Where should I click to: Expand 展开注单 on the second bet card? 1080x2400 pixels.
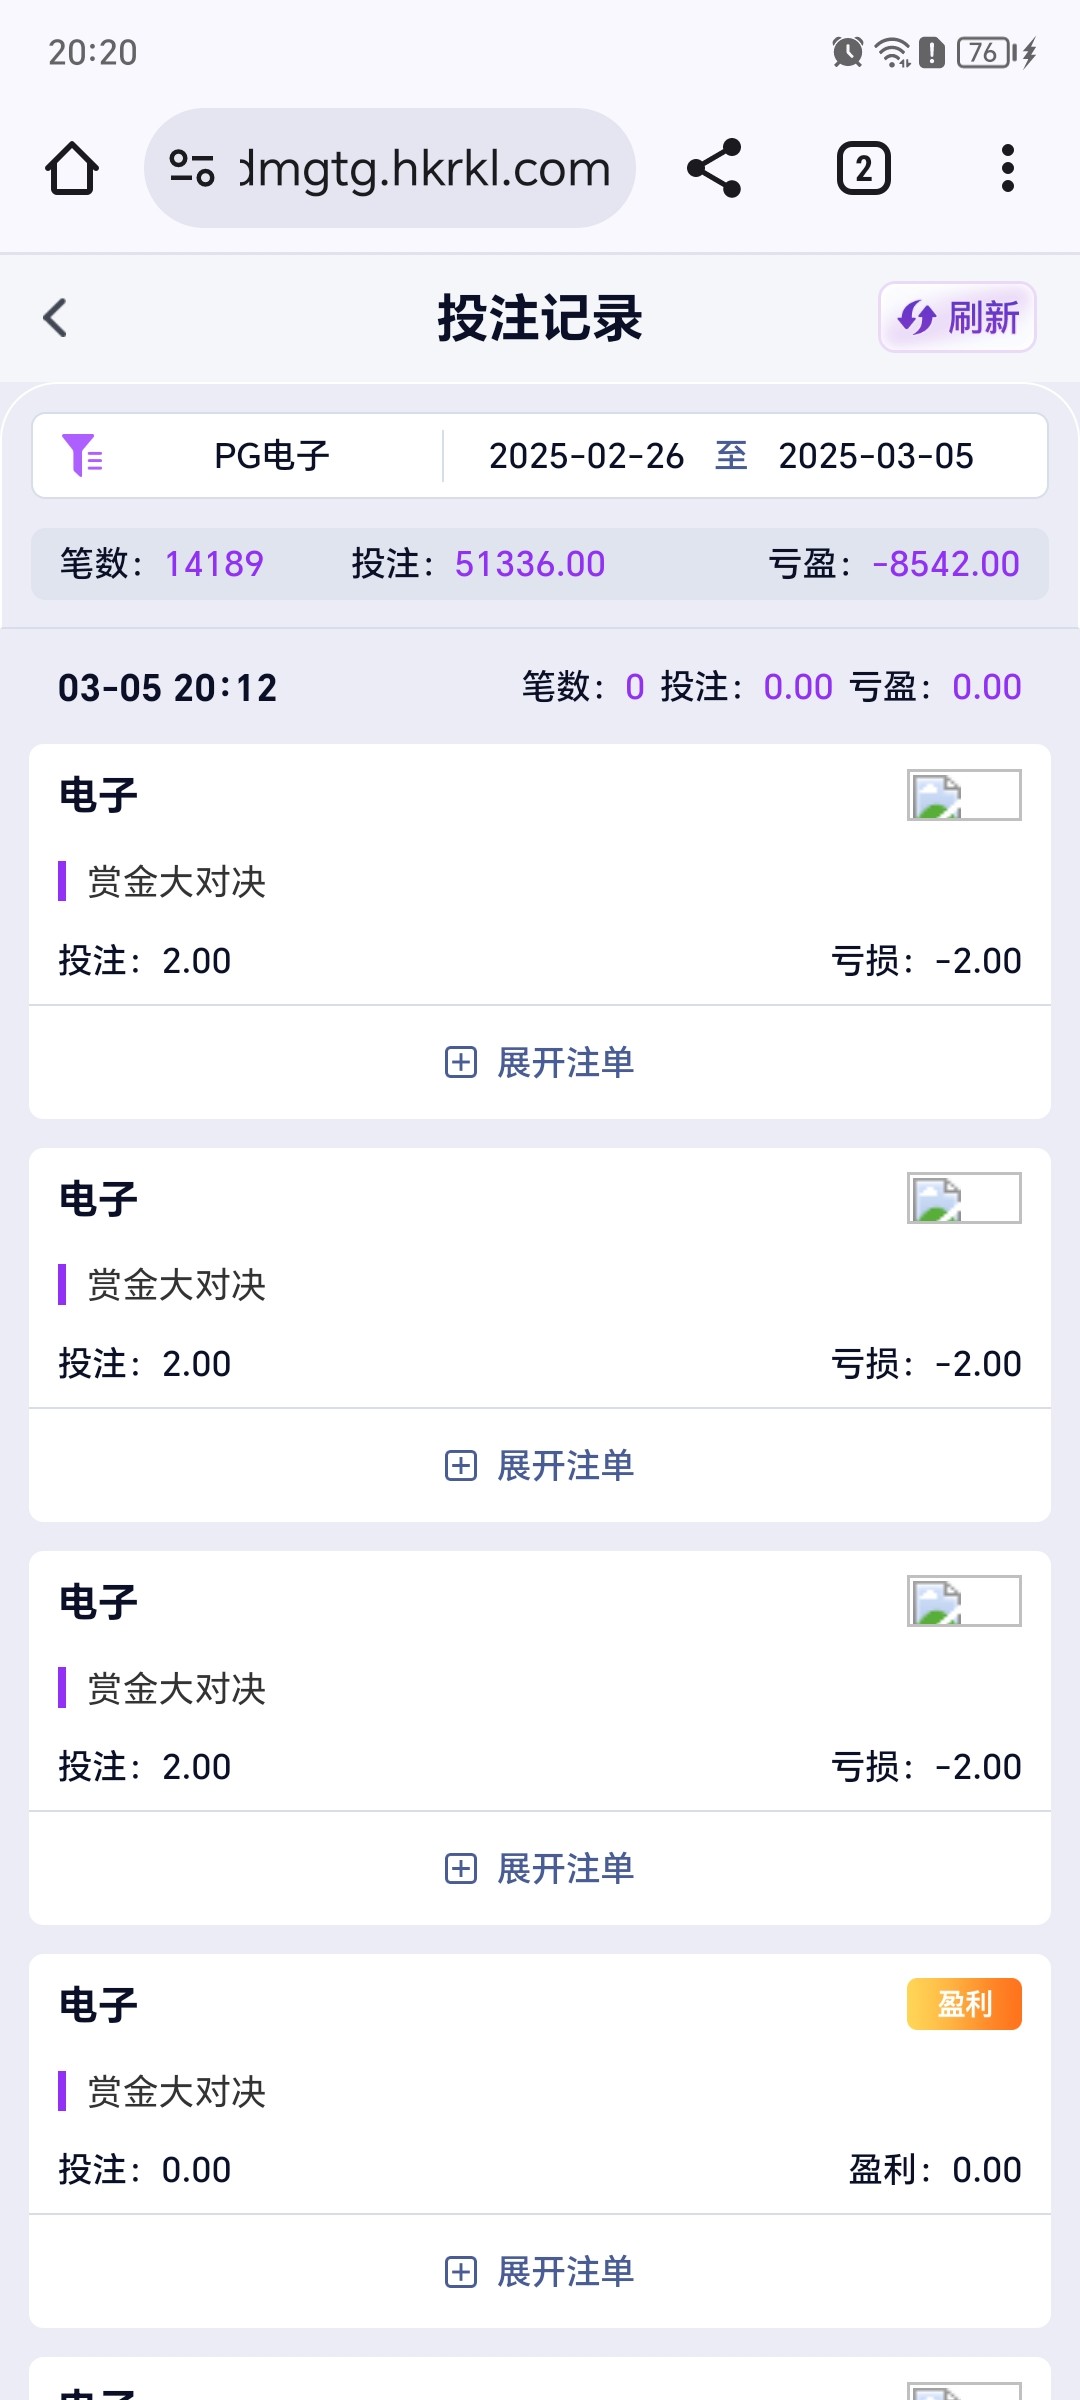coord(540,1465)
